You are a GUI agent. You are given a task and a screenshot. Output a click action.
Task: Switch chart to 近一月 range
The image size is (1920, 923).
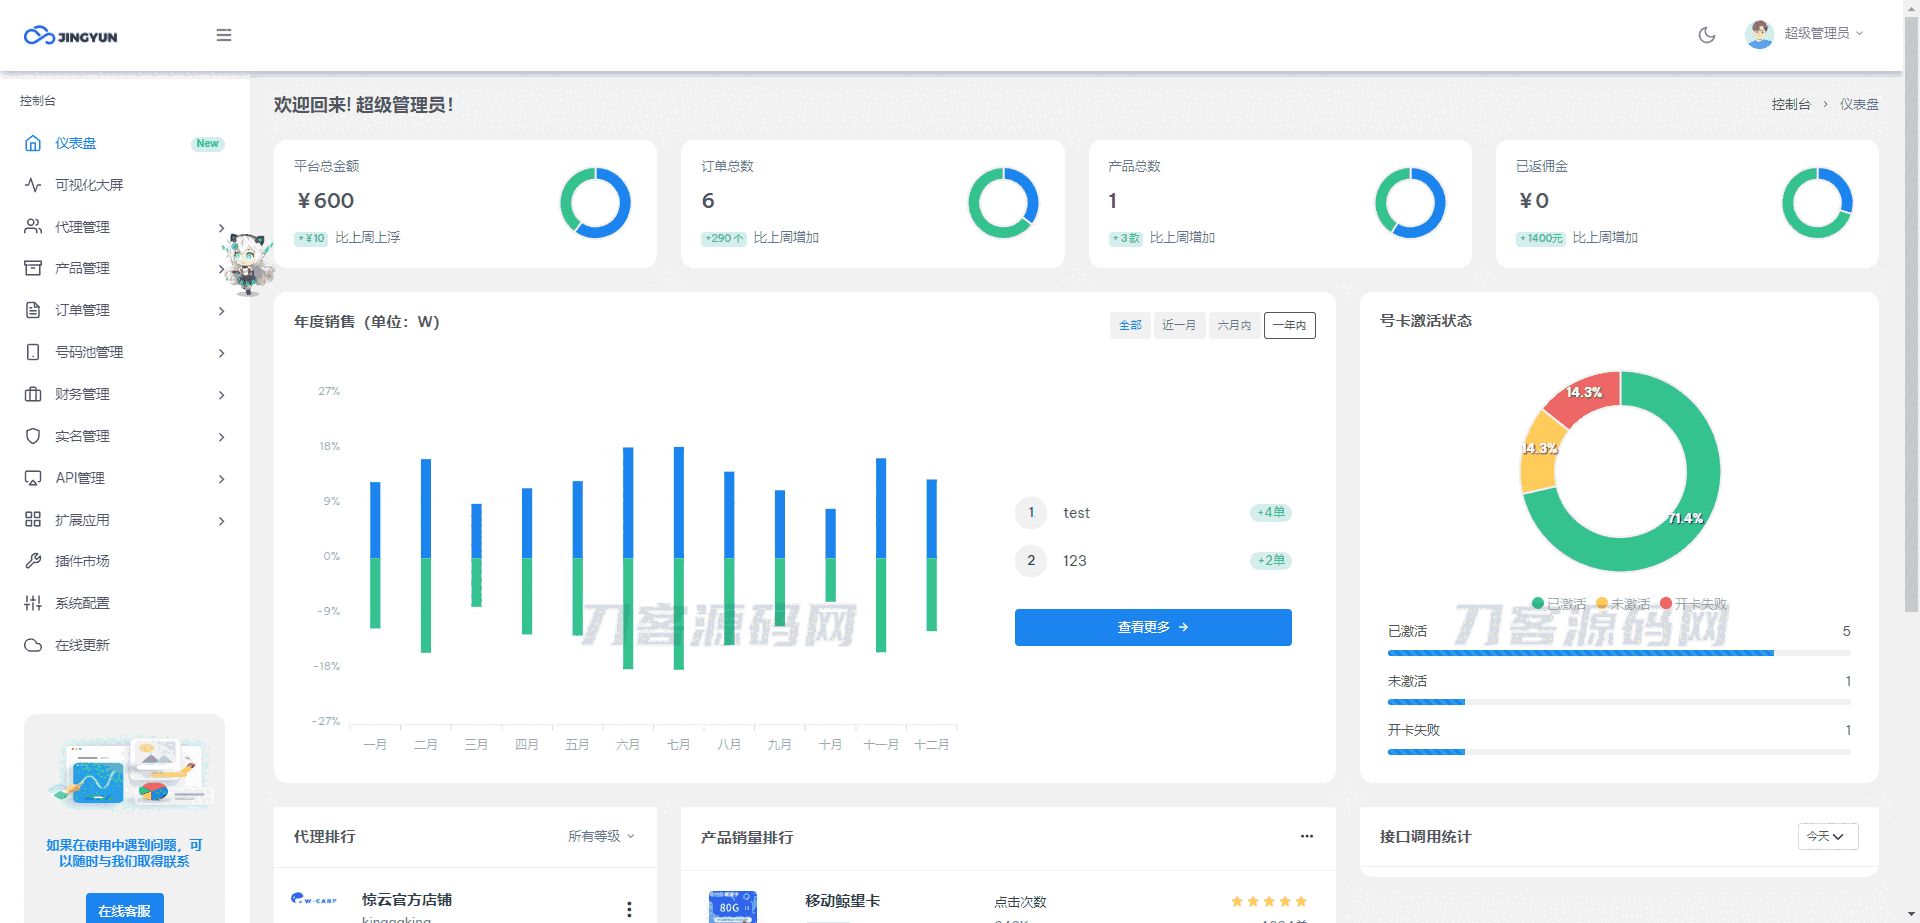(x=1179, y=325)
